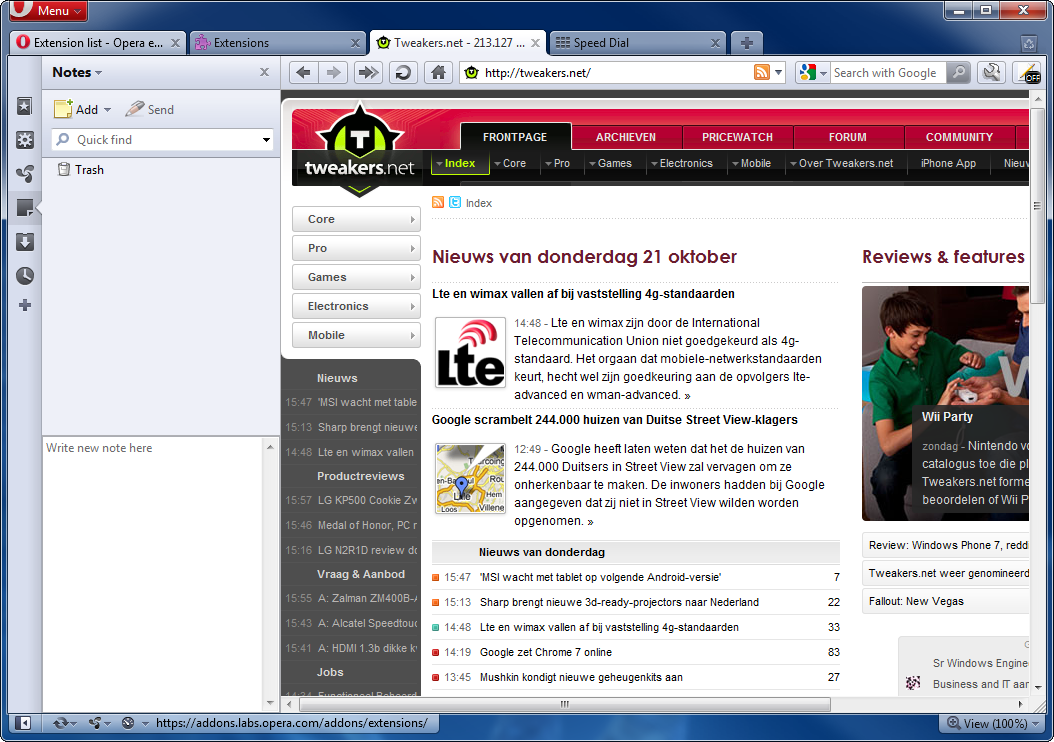Go forward with the Forward arrow button

[333, 73]
